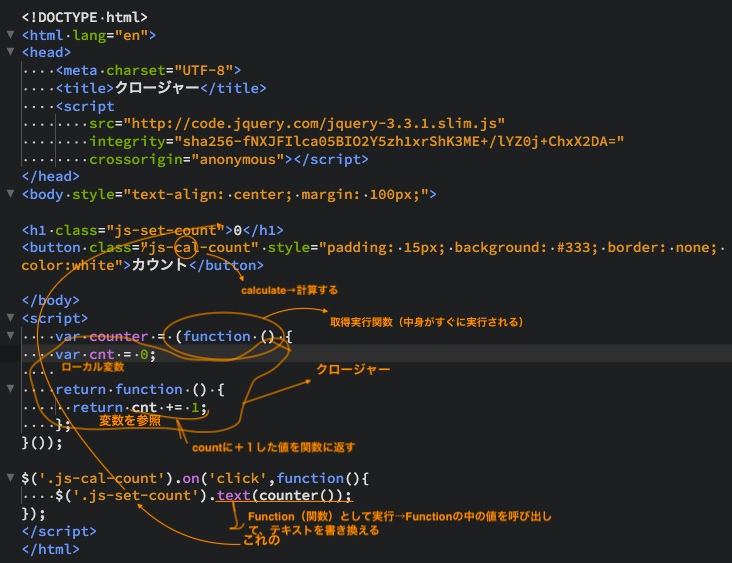Fold the var counter function line
This screenshot has width=732, height=563.
(10, 336)
